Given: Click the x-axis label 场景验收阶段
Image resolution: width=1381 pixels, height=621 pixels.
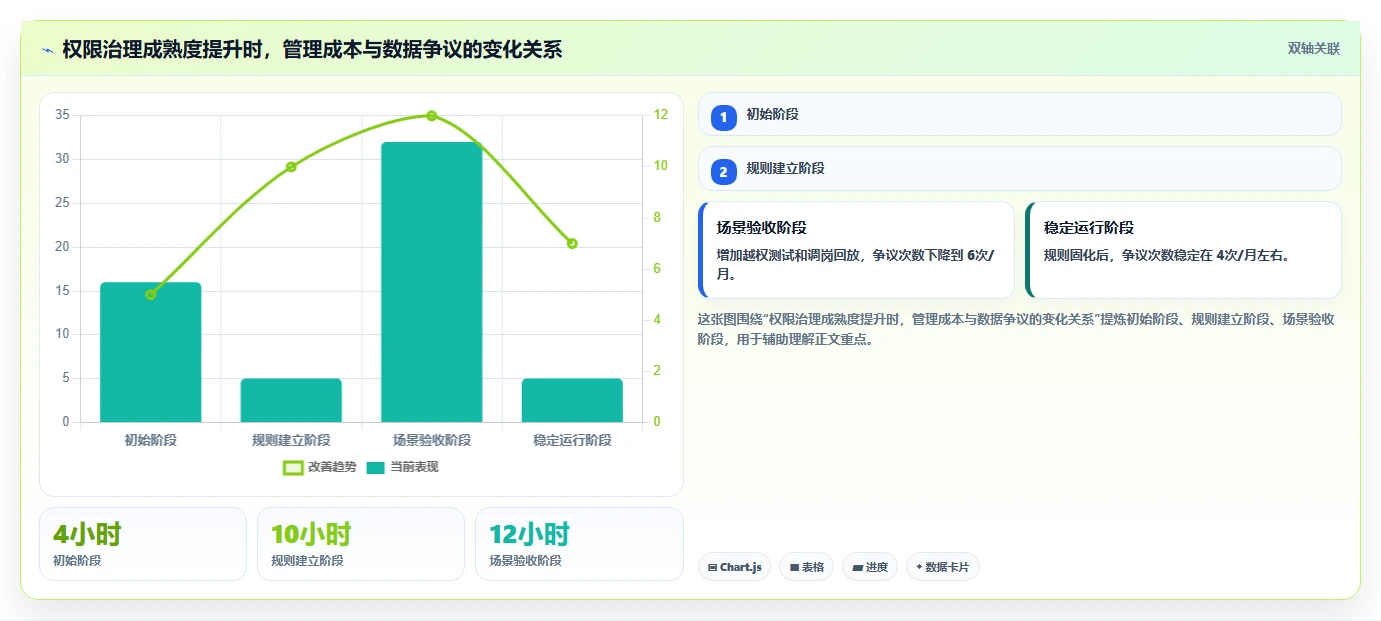Looking at the screenshot, I should [x=432, y=440].
